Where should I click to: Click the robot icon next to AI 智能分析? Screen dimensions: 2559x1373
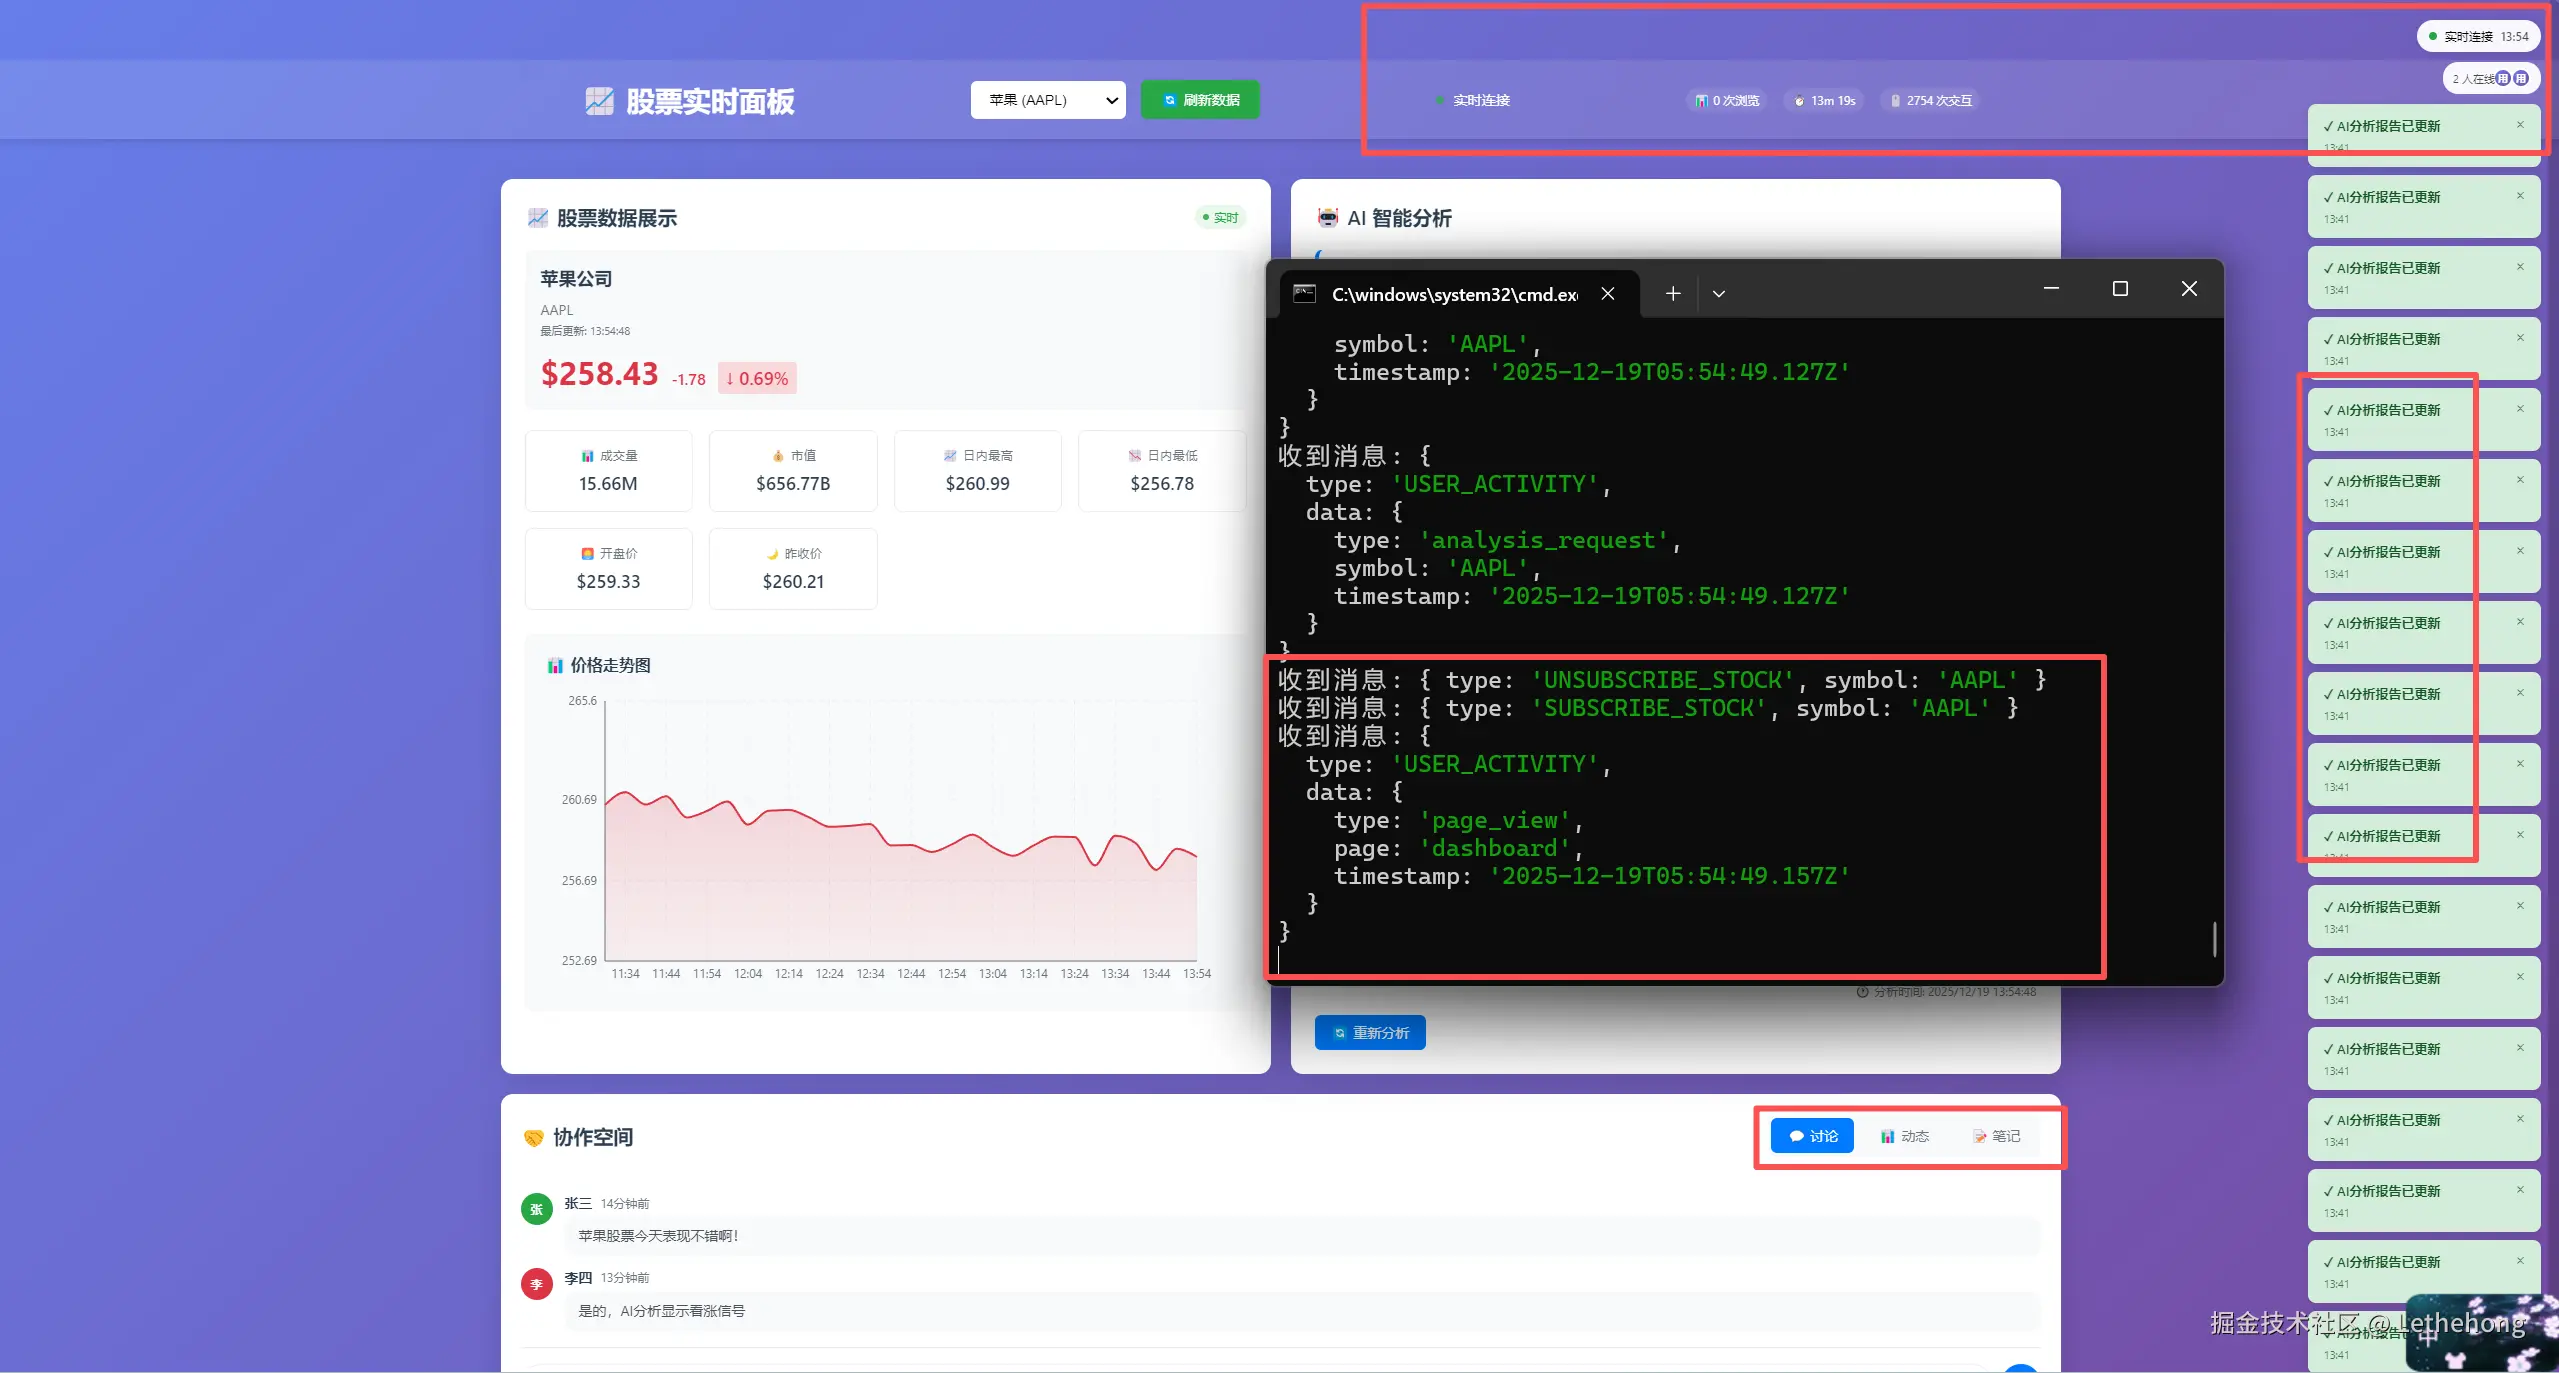(x=1327, y=218)
